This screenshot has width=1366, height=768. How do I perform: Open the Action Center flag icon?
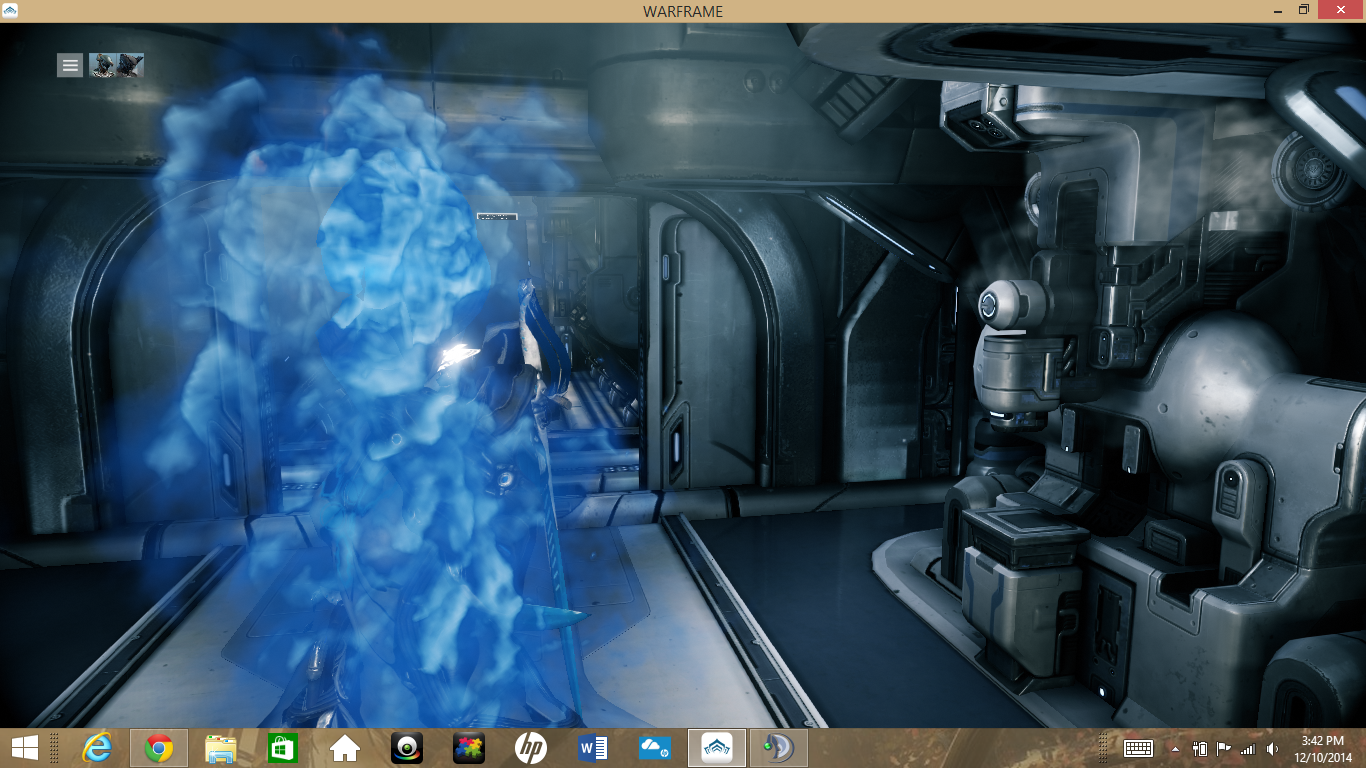pyautogui.click(x=1224, y=748)
